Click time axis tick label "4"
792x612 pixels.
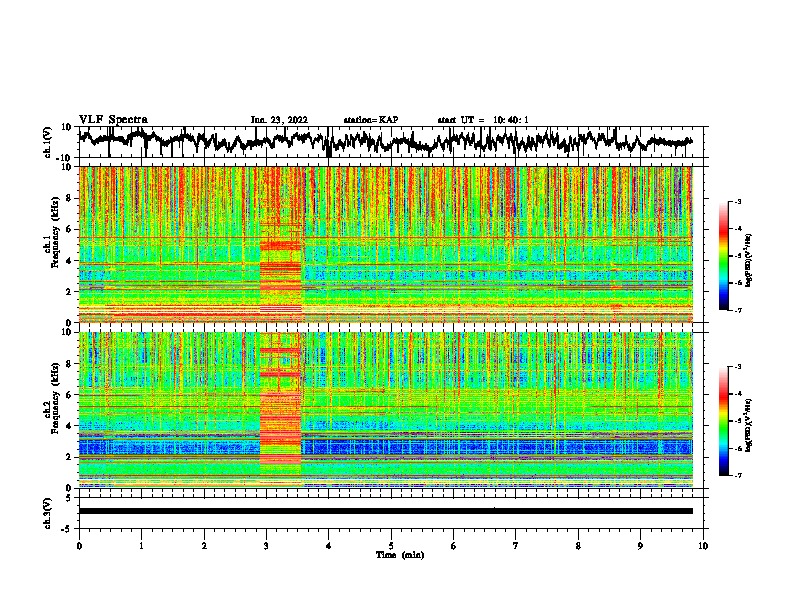[x=328, y=546]
